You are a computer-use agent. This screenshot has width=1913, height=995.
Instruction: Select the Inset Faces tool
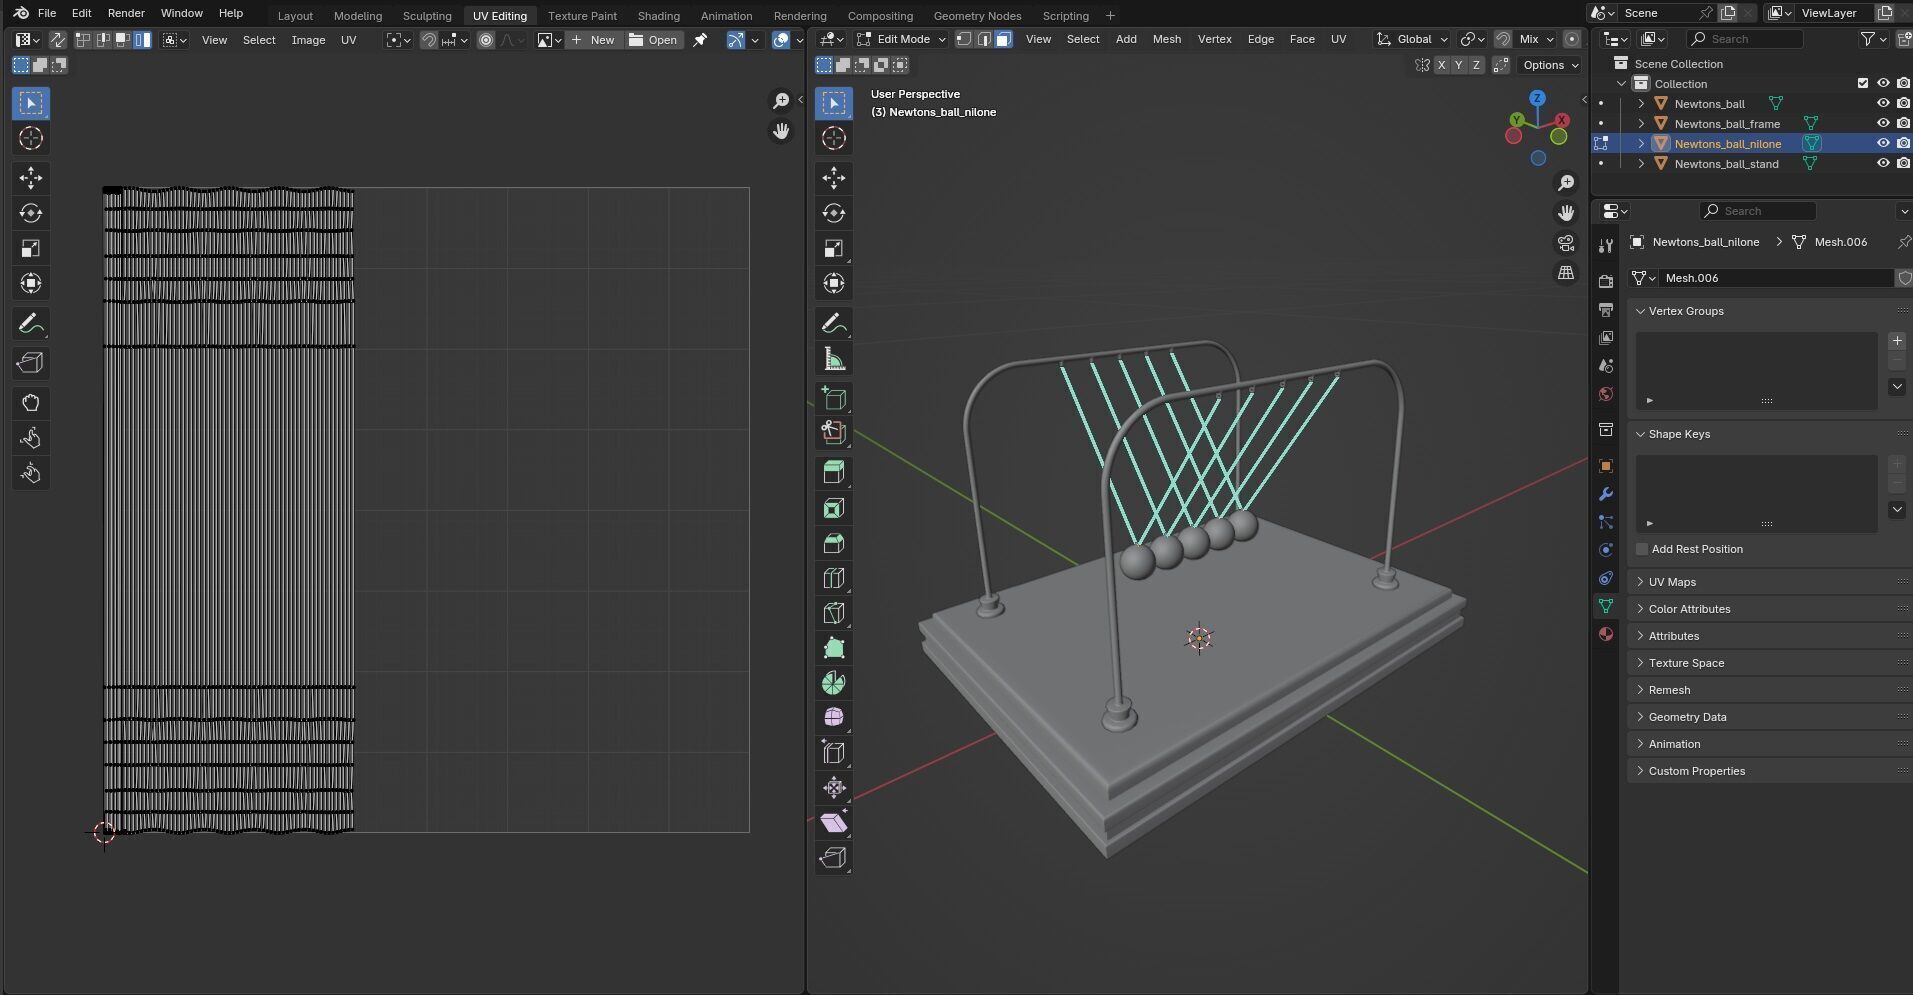click(x=834, y=508)
